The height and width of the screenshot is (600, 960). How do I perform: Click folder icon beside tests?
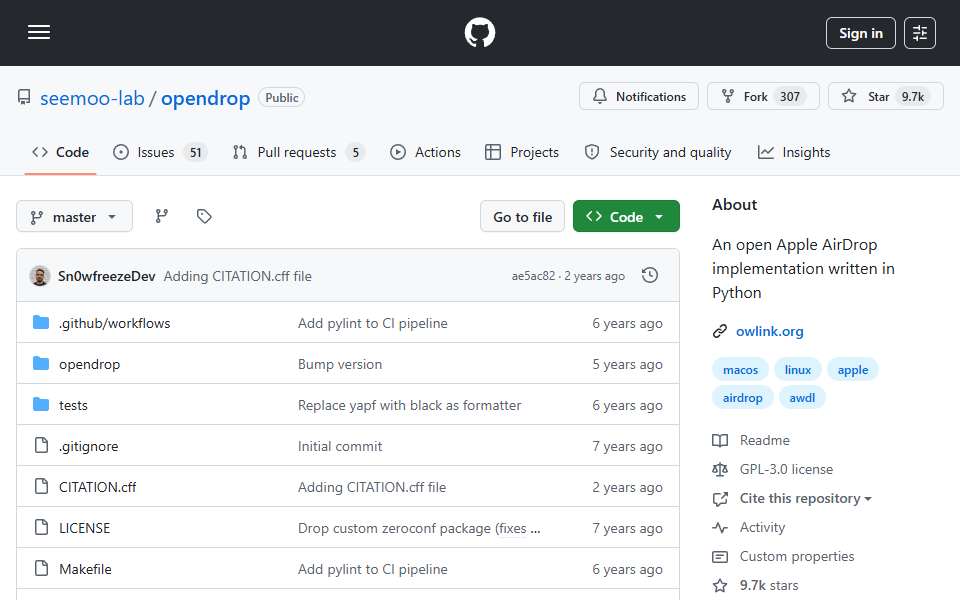41,405
